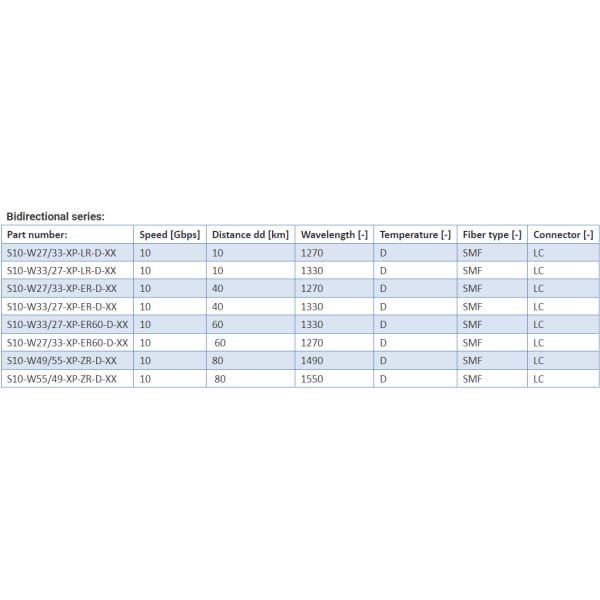The image size is (600, 600).
Task: Click SMF in the S10-W49/55-XP-ZR-D-XX row
Action: tap(472, 360)
